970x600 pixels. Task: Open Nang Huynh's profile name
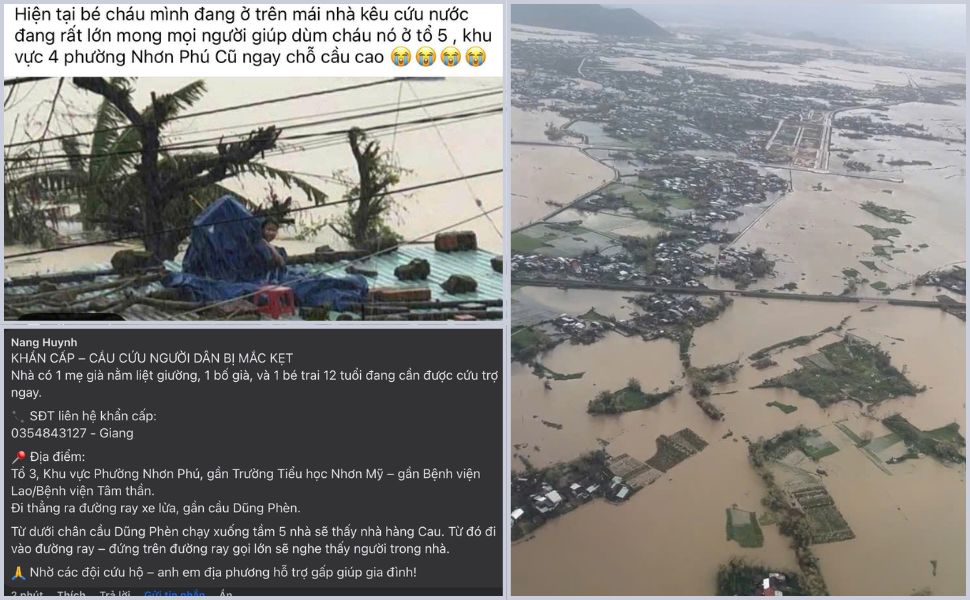44,342
